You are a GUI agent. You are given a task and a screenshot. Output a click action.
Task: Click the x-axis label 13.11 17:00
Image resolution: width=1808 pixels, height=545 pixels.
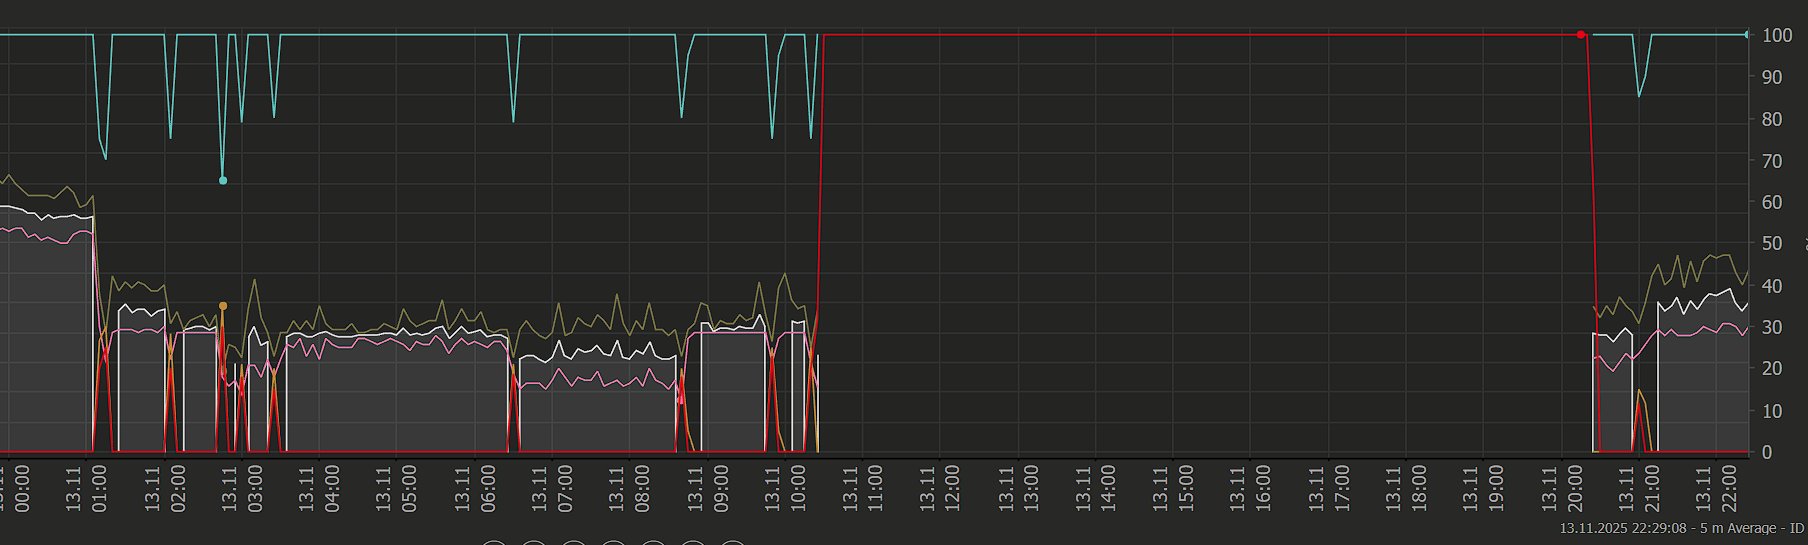point(1327,488)
